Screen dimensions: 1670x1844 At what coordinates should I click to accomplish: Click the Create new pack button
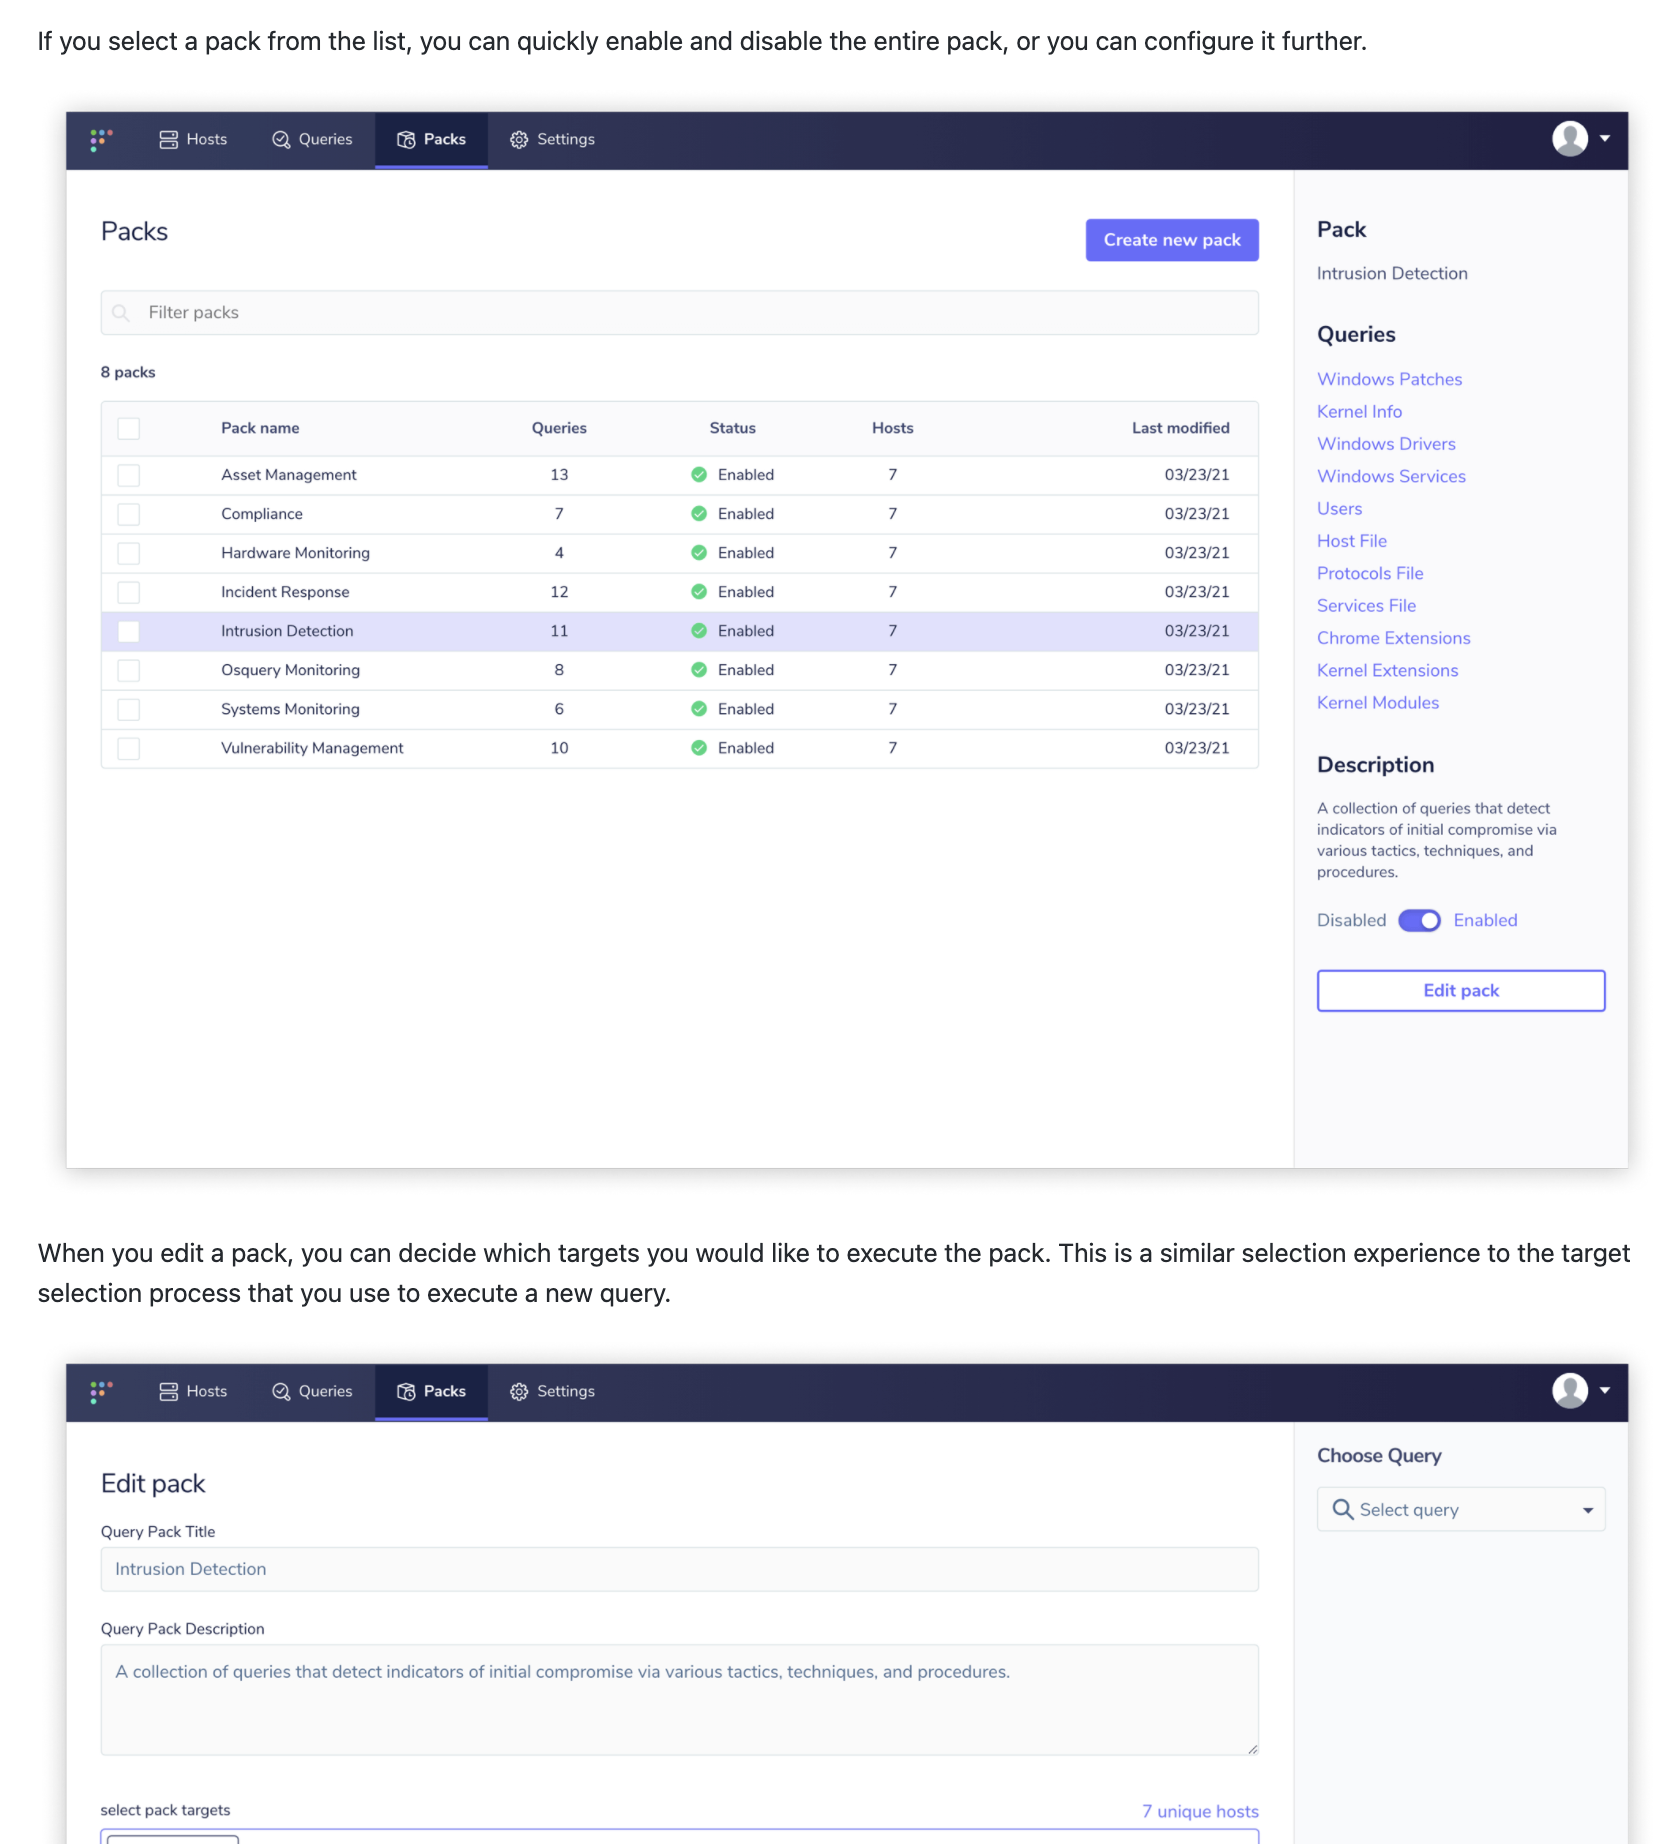click(1171, 239)
